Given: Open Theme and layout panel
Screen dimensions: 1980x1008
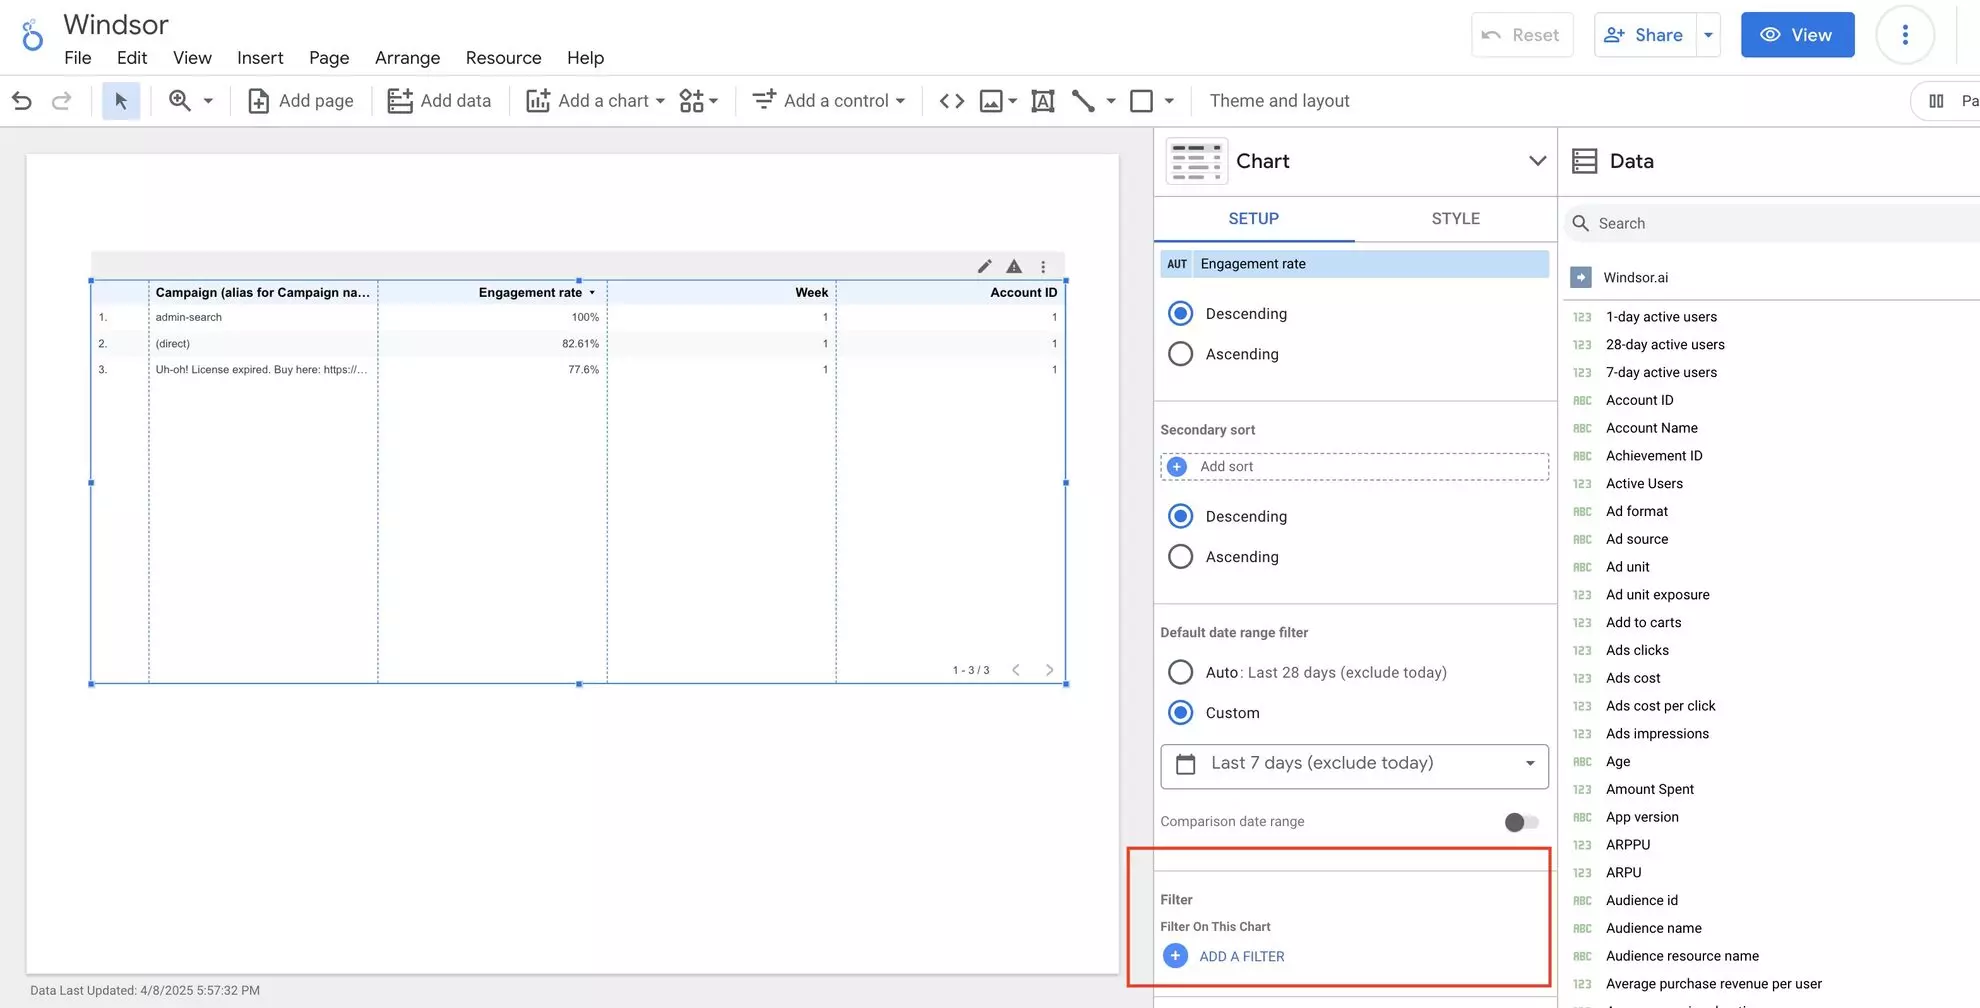Looking at the screenshot, I should coord(1279,101).
